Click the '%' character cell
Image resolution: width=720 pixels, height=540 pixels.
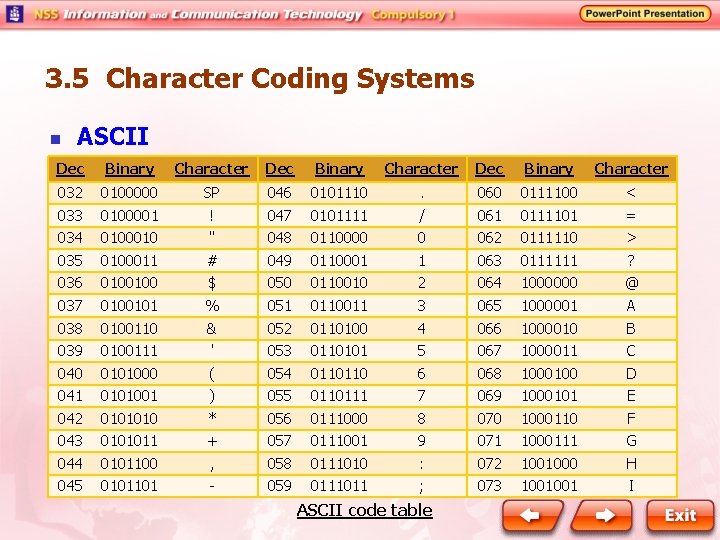212,306
